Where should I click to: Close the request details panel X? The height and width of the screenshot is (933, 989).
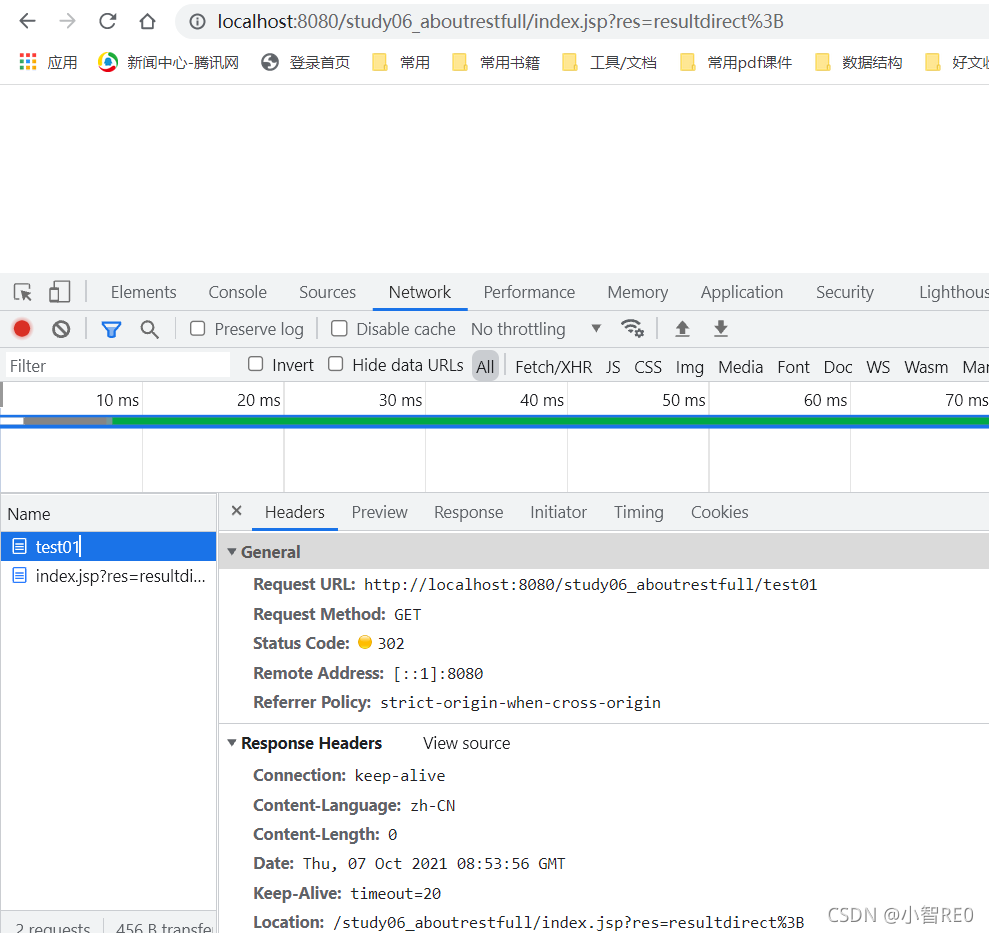237,511
